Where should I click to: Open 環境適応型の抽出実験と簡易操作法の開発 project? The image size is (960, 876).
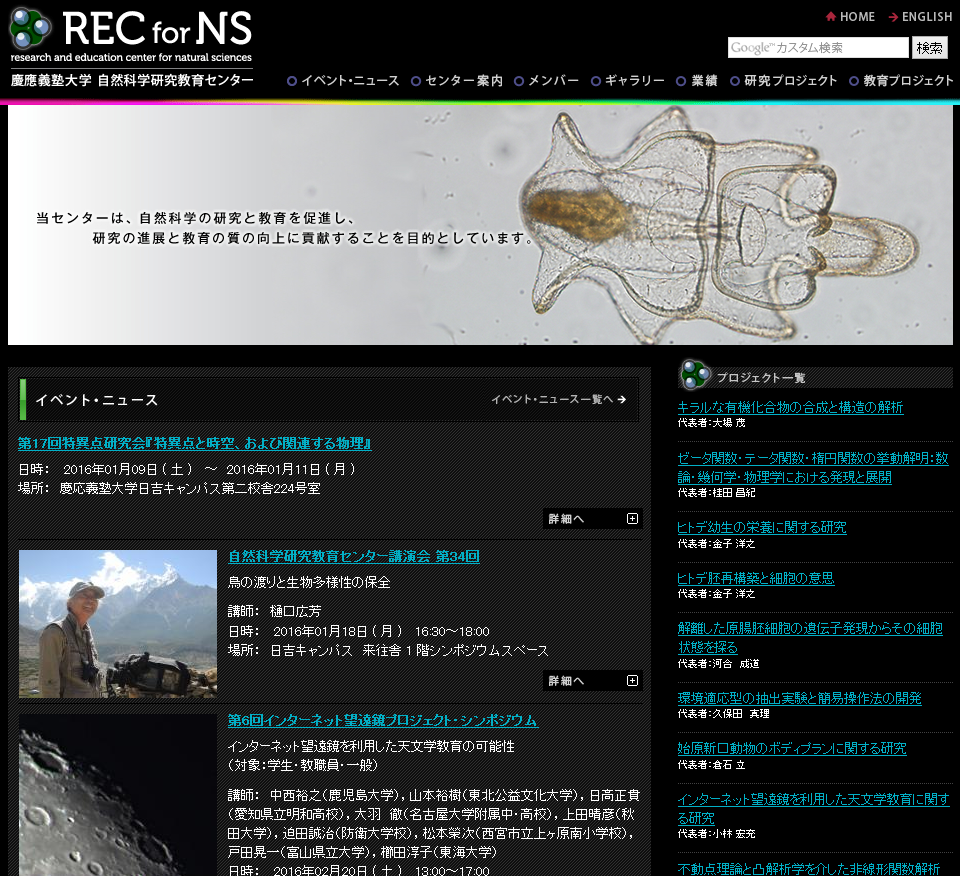click(800, 698)
